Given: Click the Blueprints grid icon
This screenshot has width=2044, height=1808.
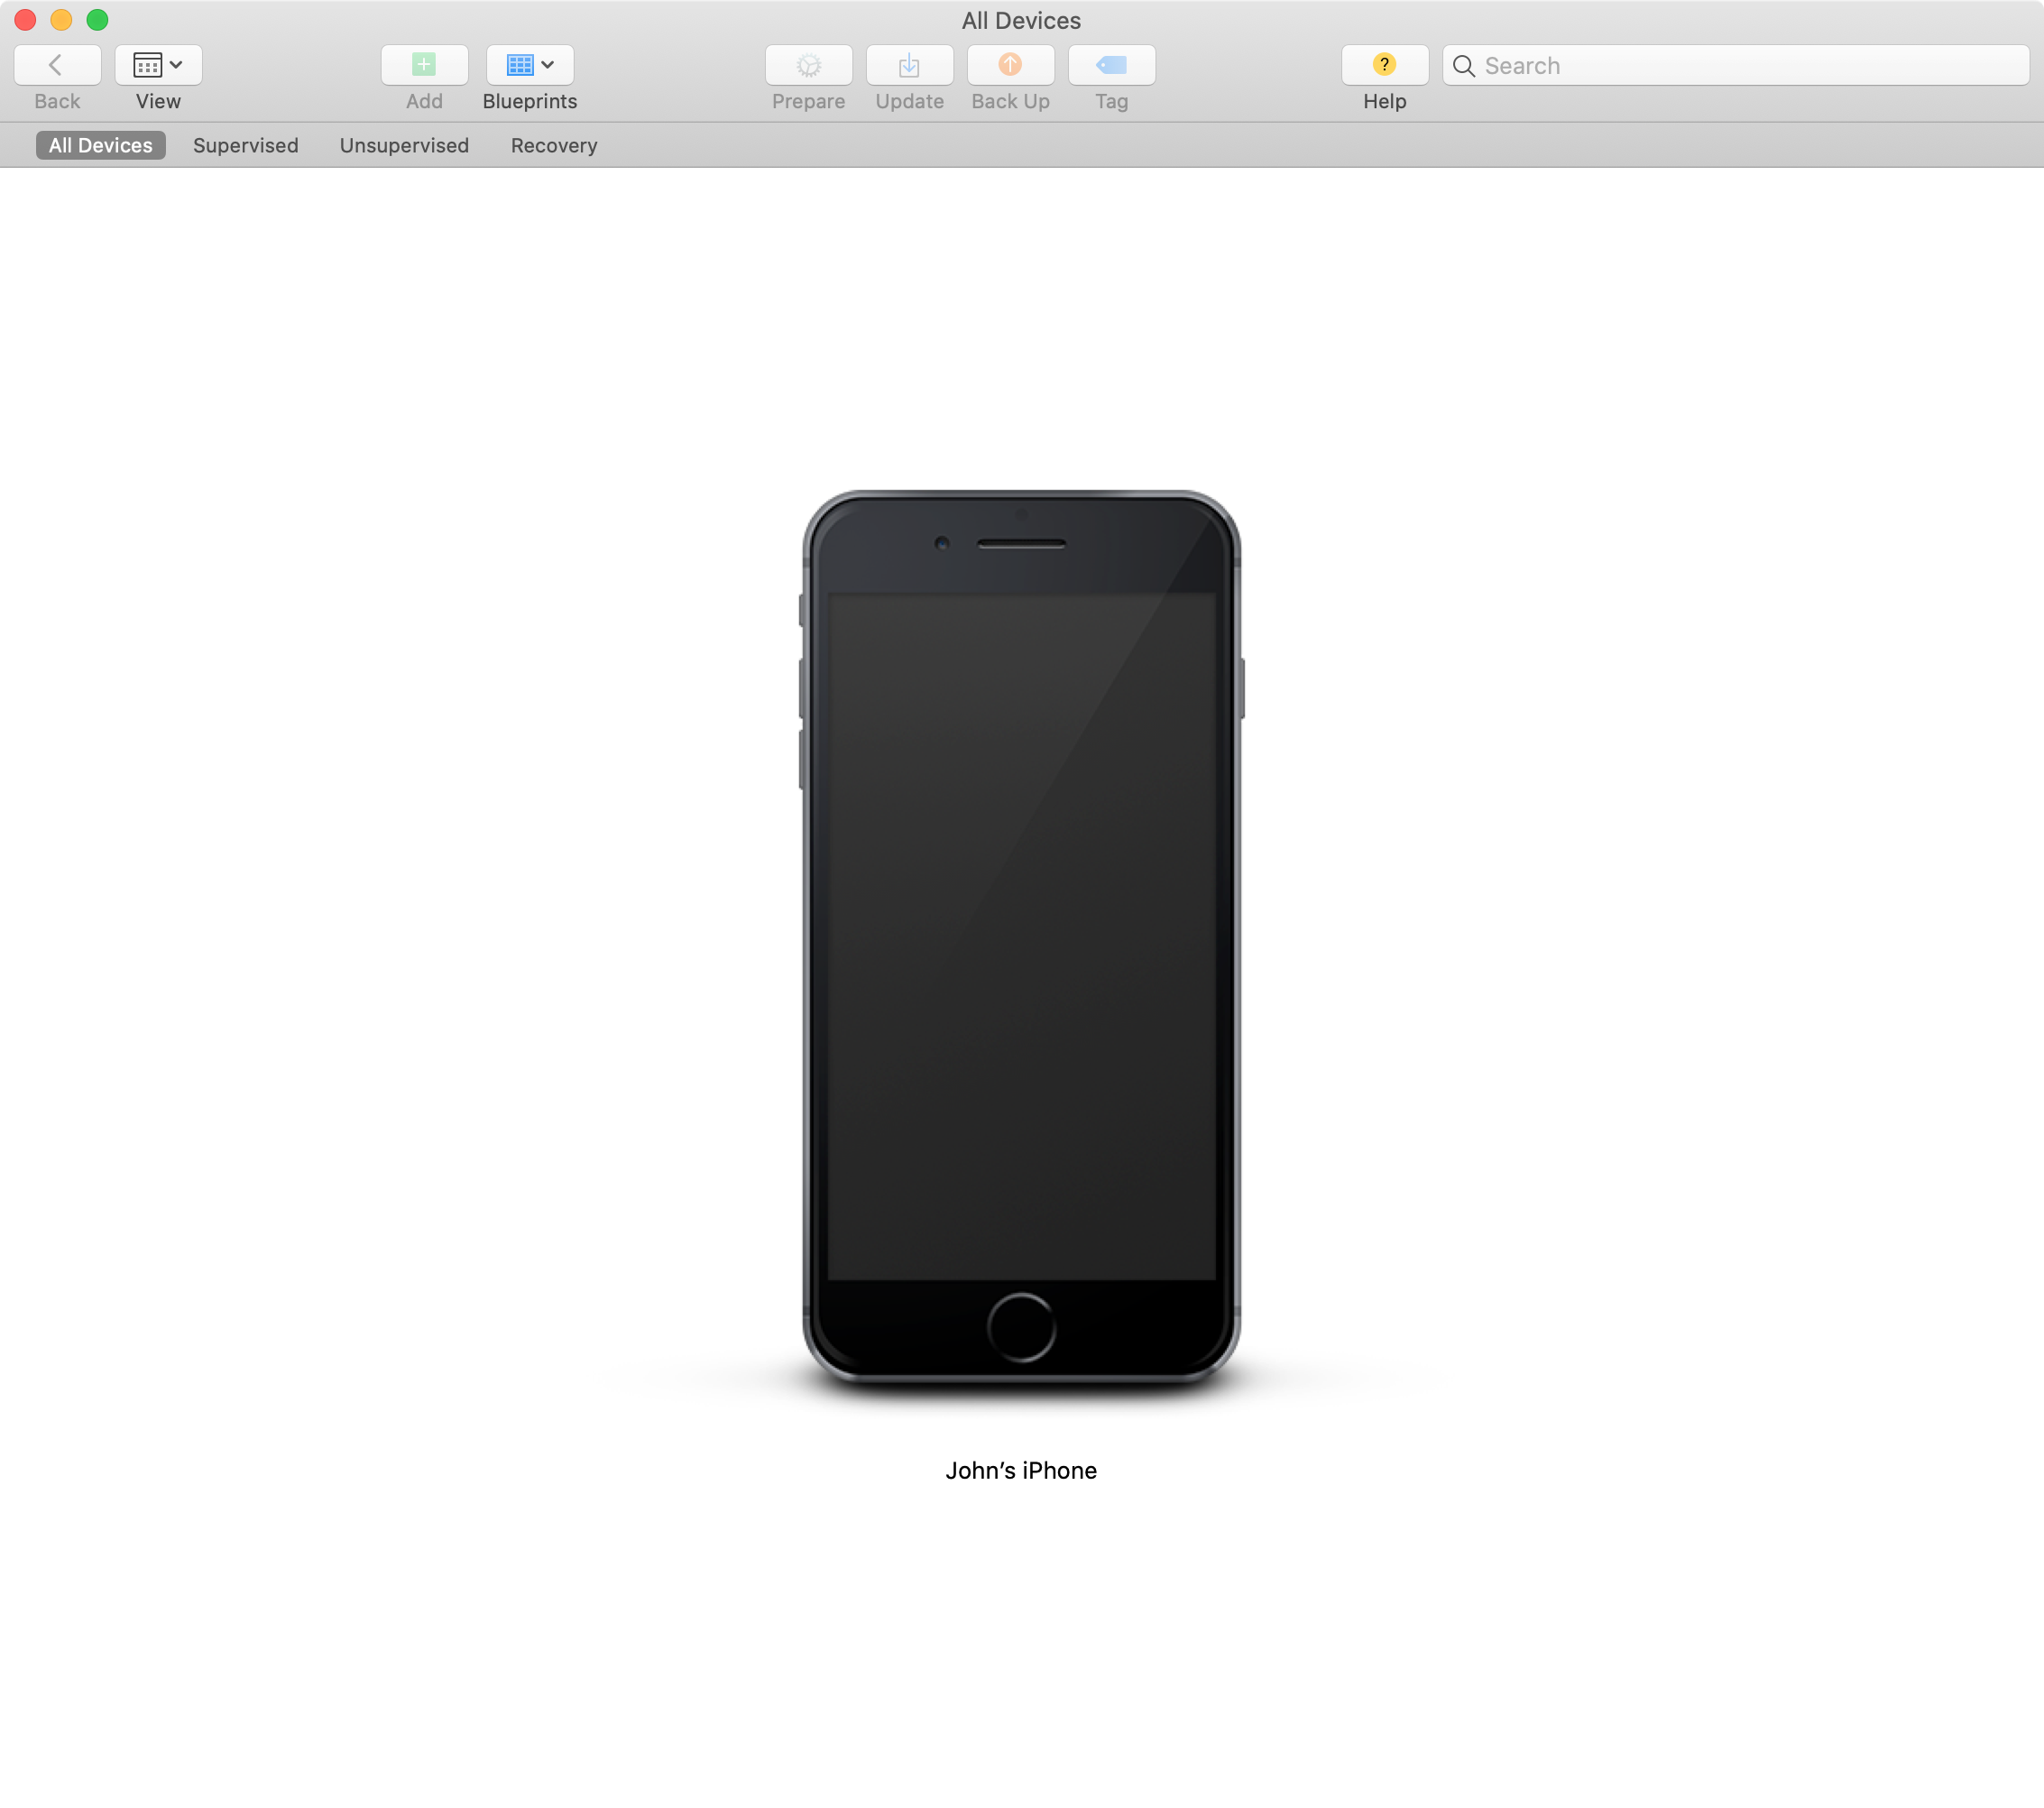Looking at the screenshot, I should click(x=518, y=63).
